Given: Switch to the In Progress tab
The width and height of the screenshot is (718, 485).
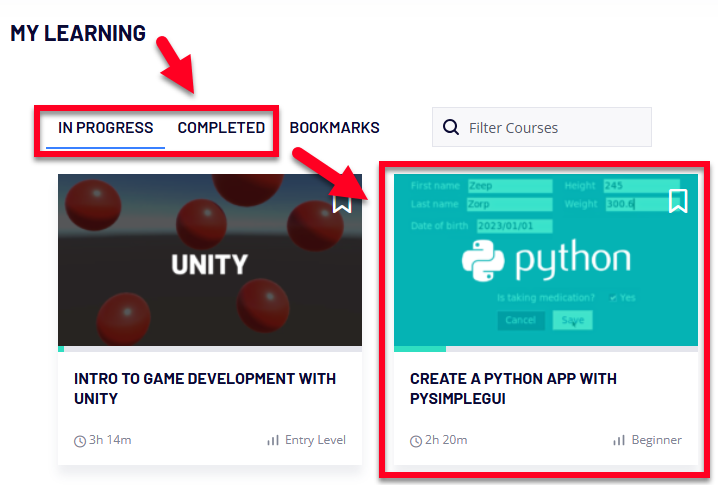Looking at the screenshot, I should (105, 128).
